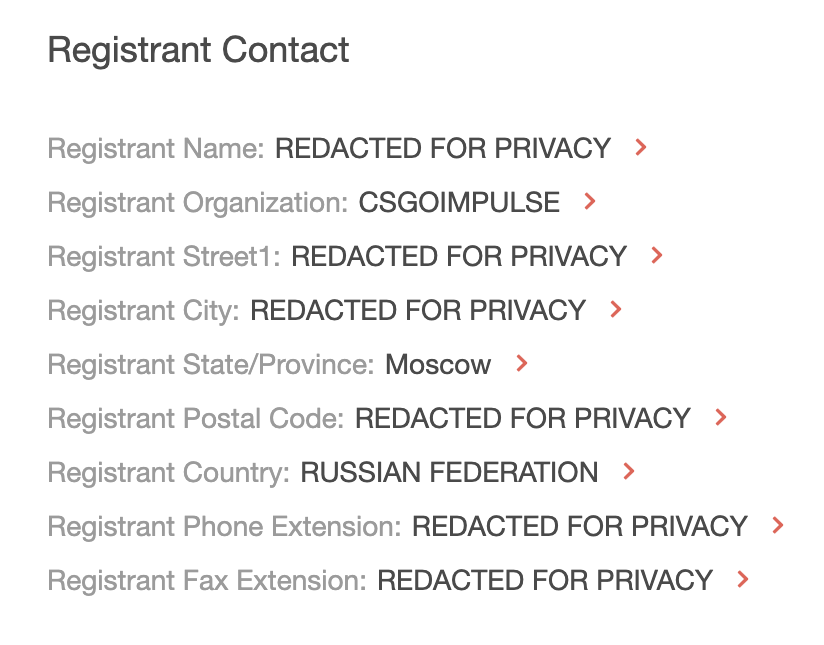Screen dimensions: 824x645
Task: Click the red arrow beside Registrant City
Action: (x=616, y=310)
